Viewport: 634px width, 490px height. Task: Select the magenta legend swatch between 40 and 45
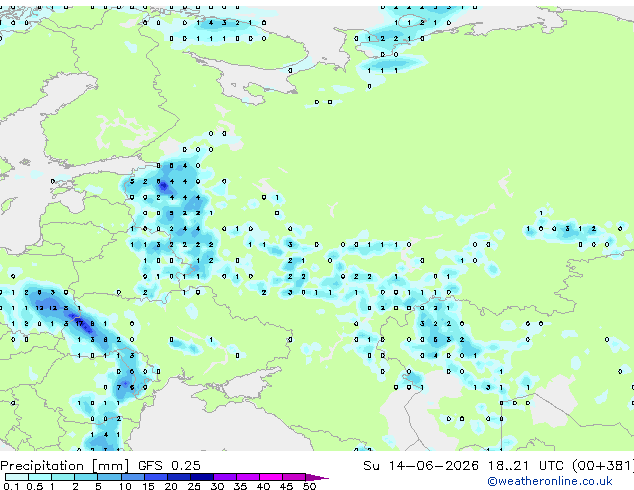(x=271, y=477)
